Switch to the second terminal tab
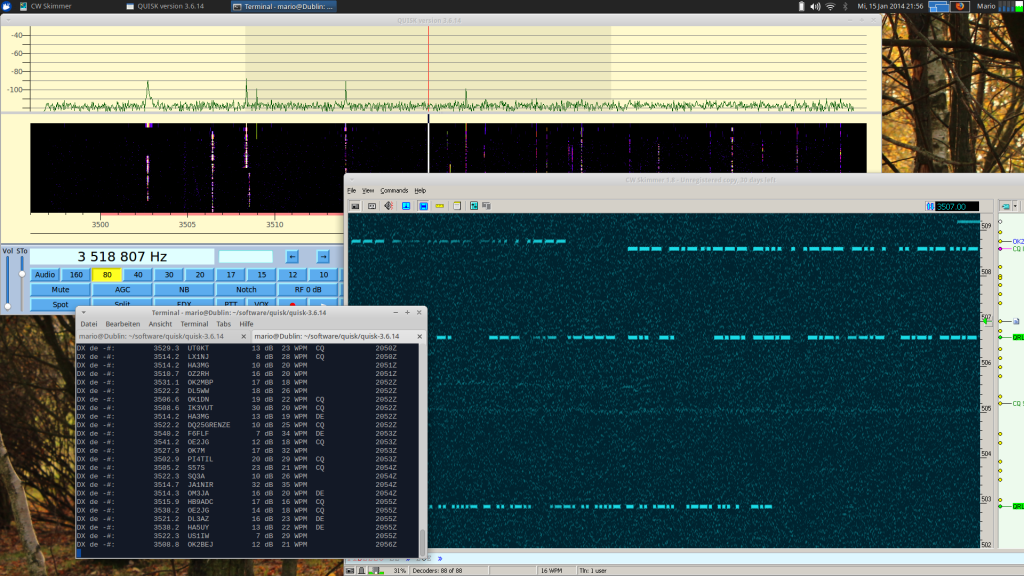 point(326,336)
